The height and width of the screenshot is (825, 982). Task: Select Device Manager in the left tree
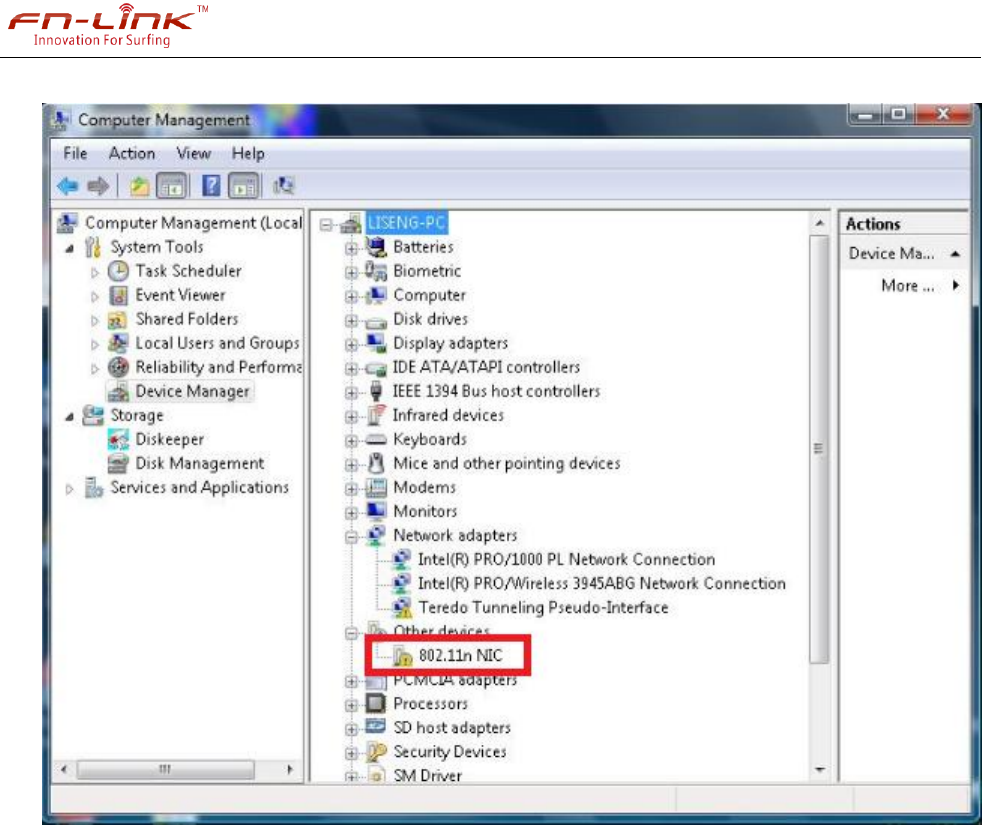tap(192, 392)
